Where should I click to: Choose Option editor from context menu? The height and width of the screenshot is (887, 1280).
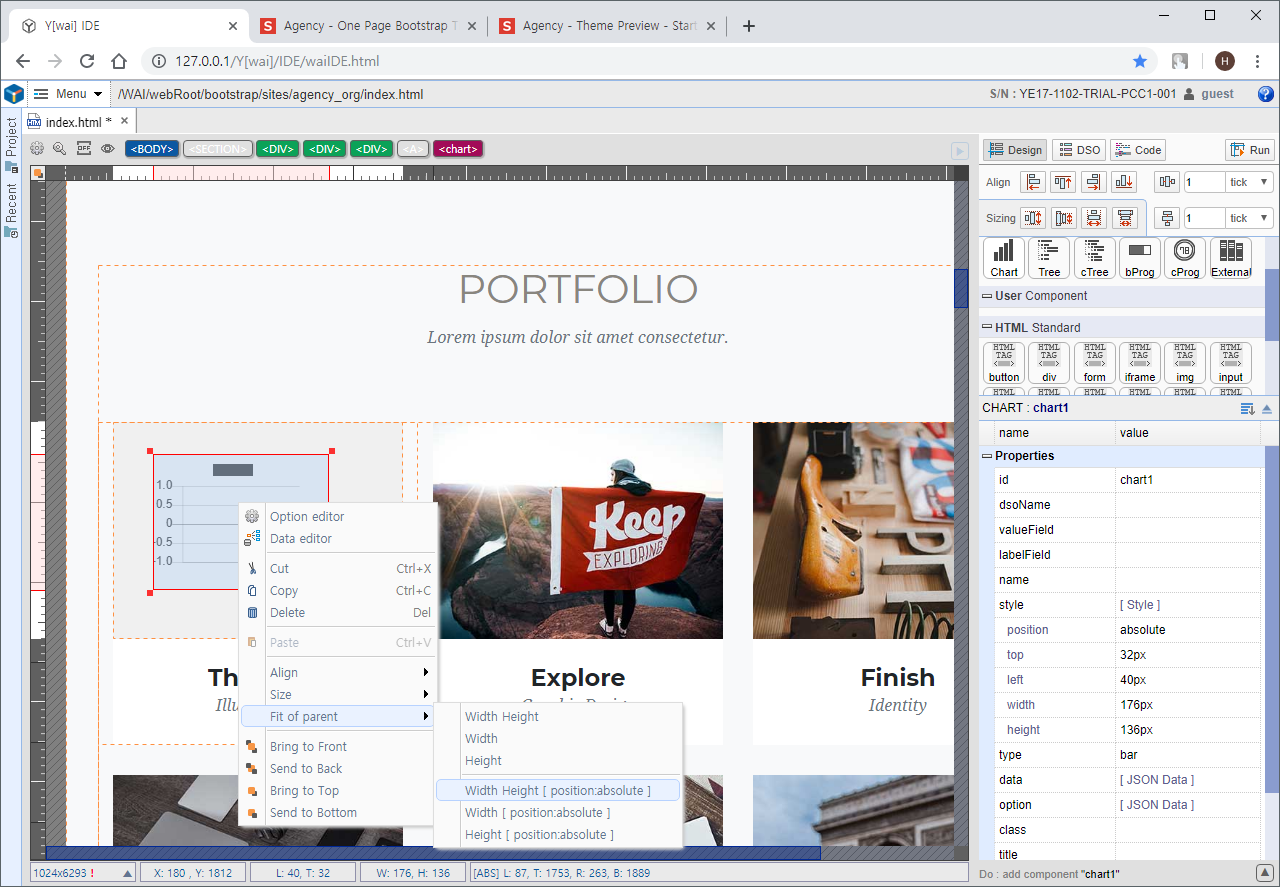pyautogui.click(x=306, y=517)
